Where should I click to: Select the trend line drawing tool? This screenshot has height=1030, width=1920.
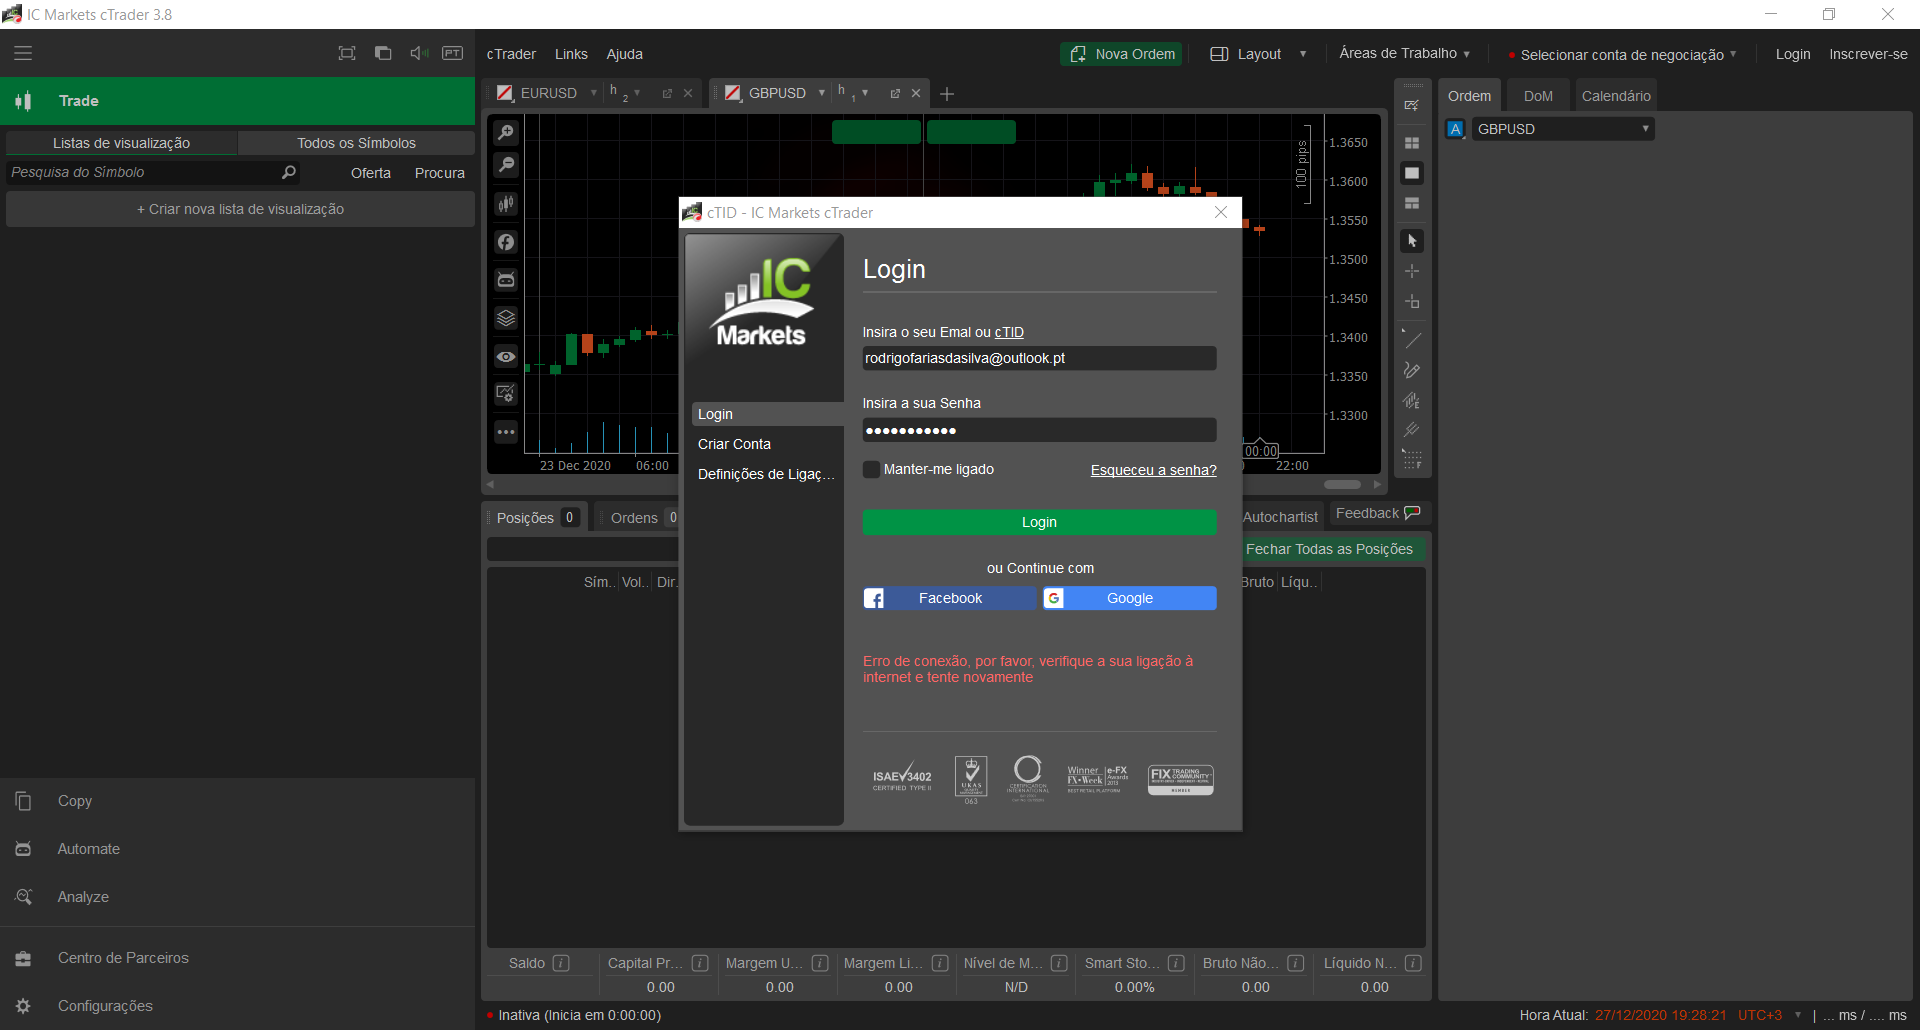pyautogui.click(x=1412, y=339)
